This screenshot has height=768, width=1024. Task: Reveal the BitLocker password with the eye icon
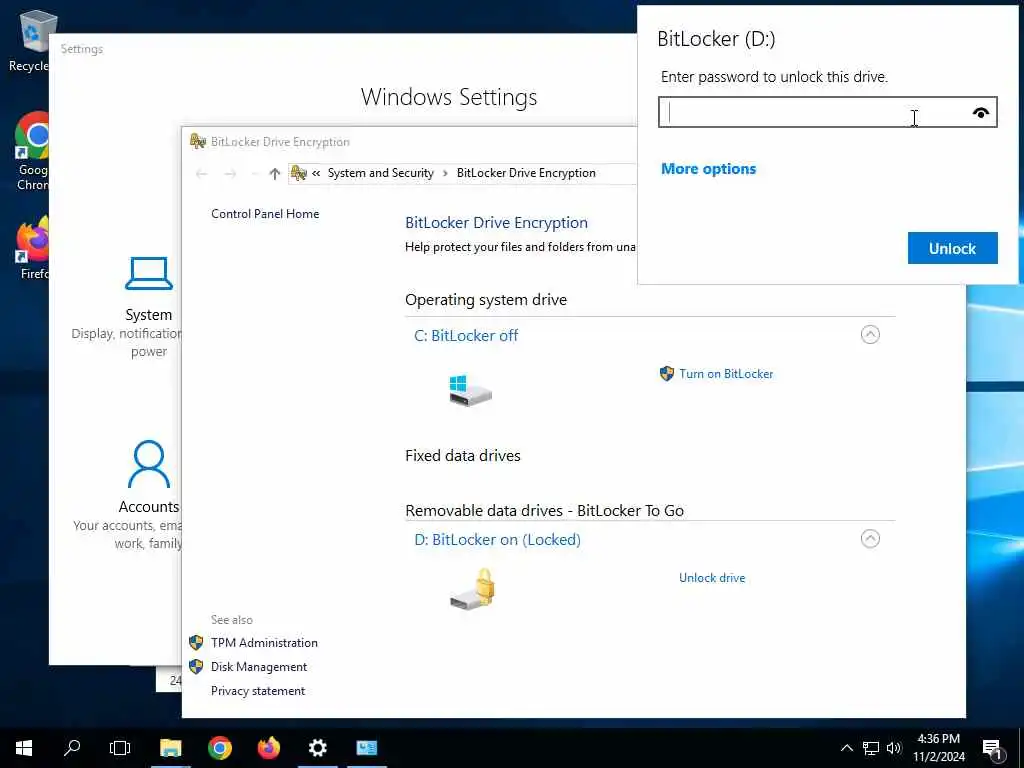980,113
